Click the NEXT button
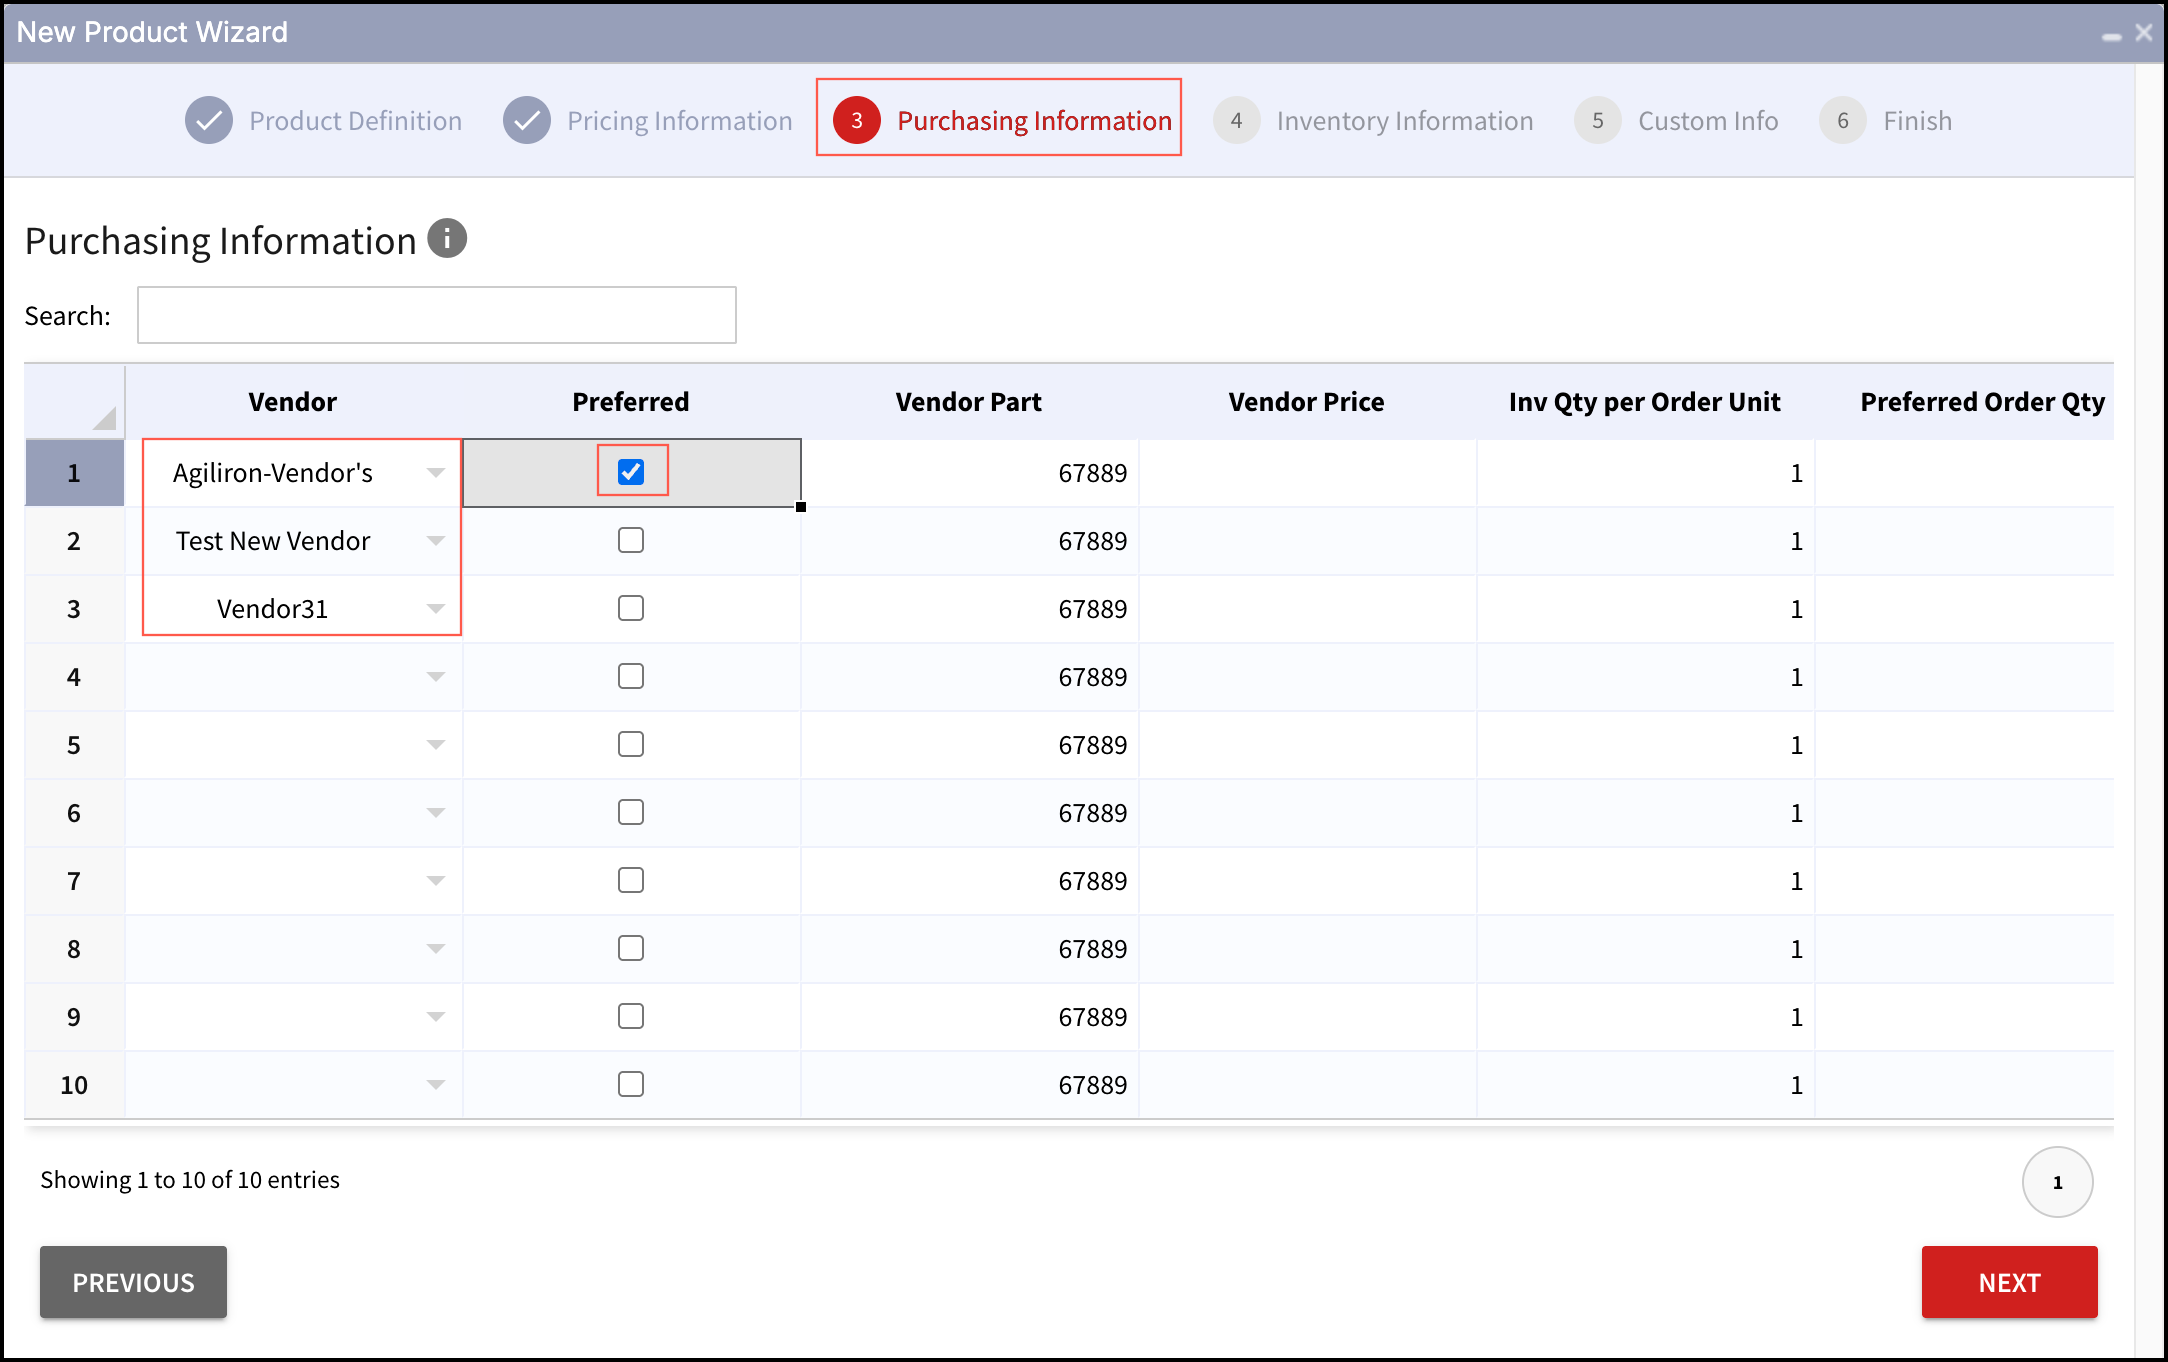 2009,1282
